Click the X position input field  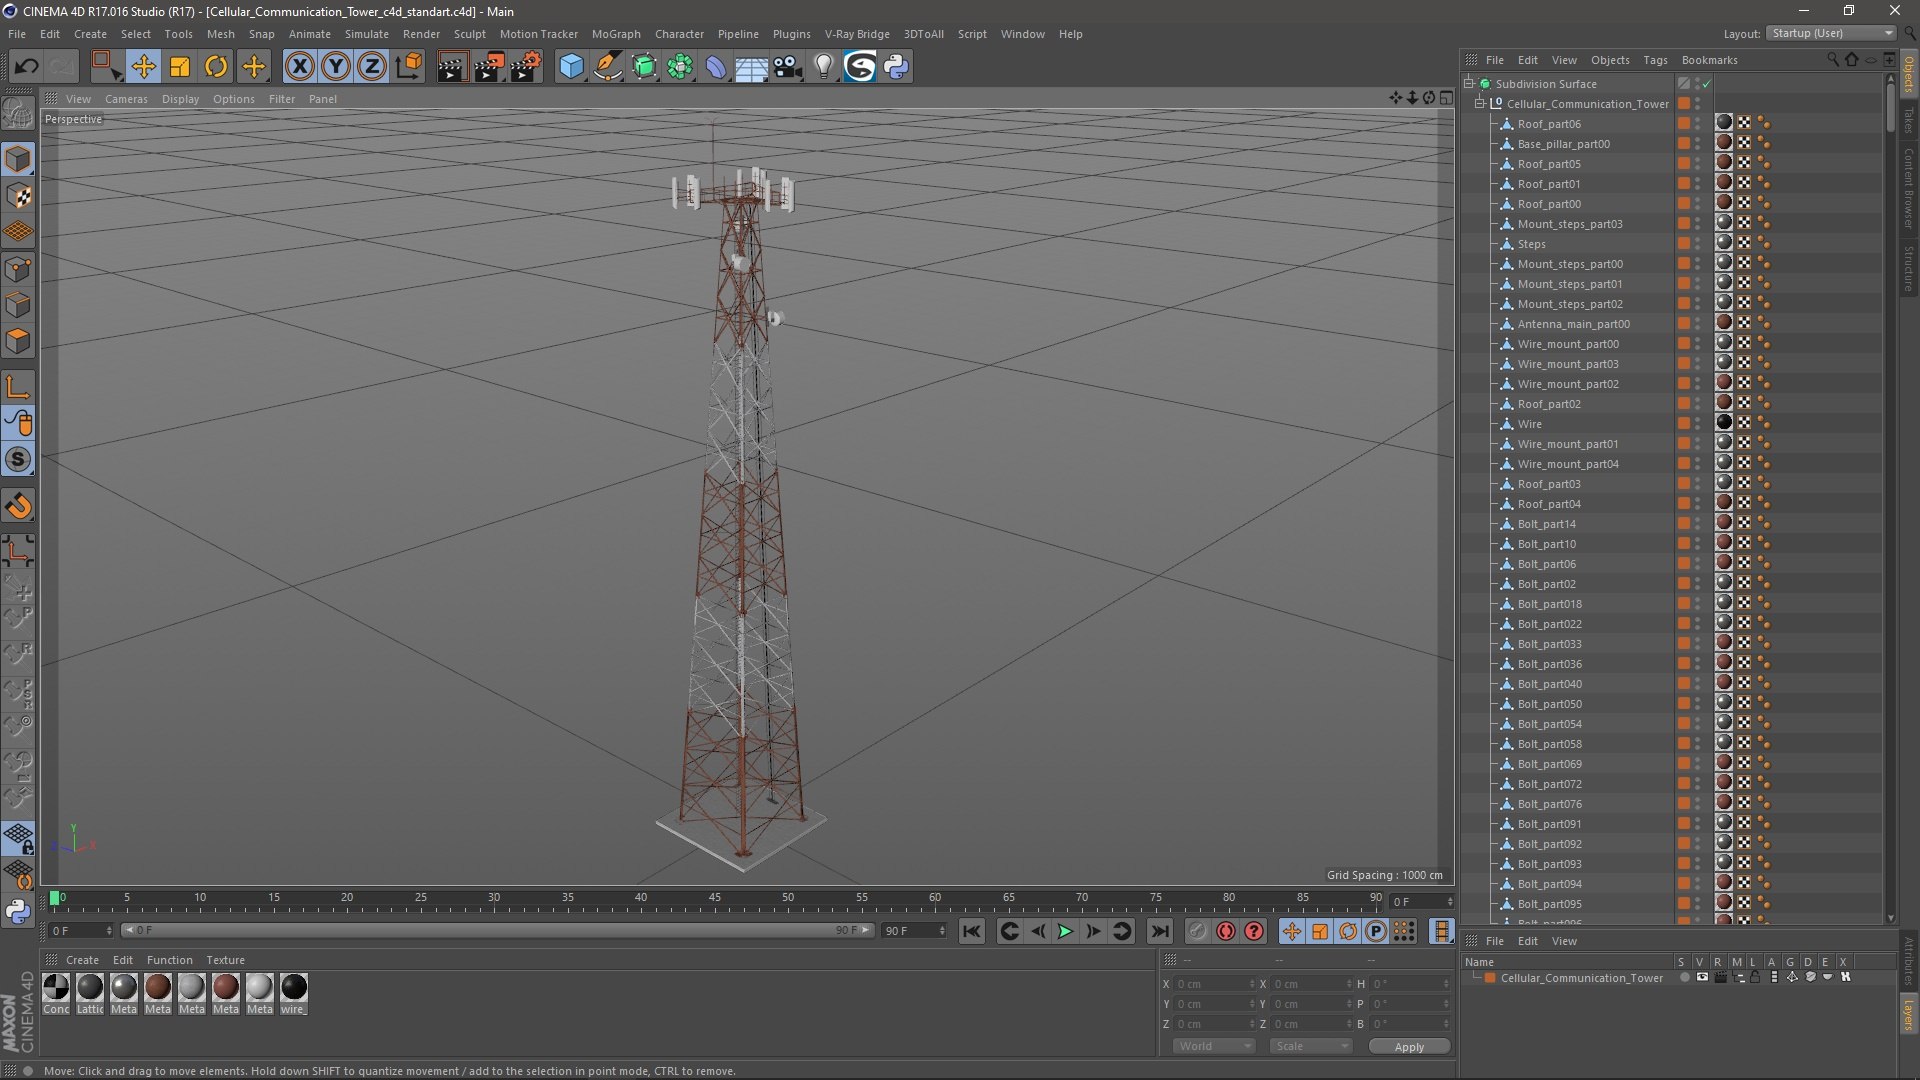pyautogui.click(x=1214, y=984)
